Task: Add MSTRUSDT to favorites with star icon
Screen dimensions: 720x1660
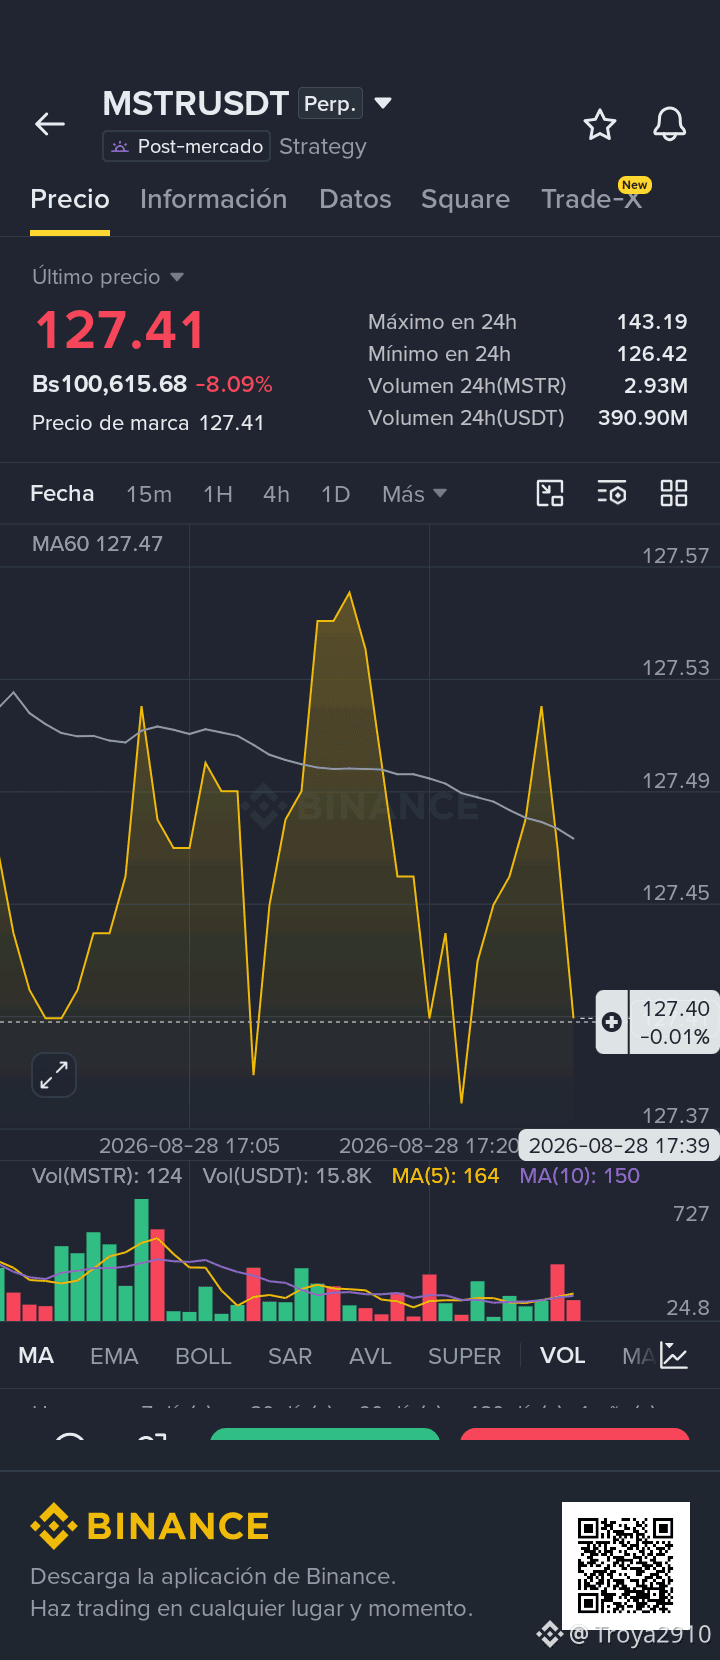Action: point(600,125)
